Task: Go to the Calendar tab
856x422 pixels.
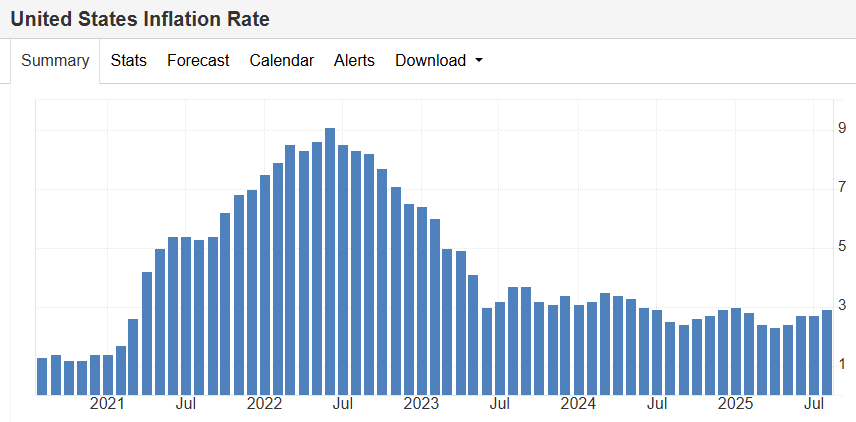Action: point(282,61)
